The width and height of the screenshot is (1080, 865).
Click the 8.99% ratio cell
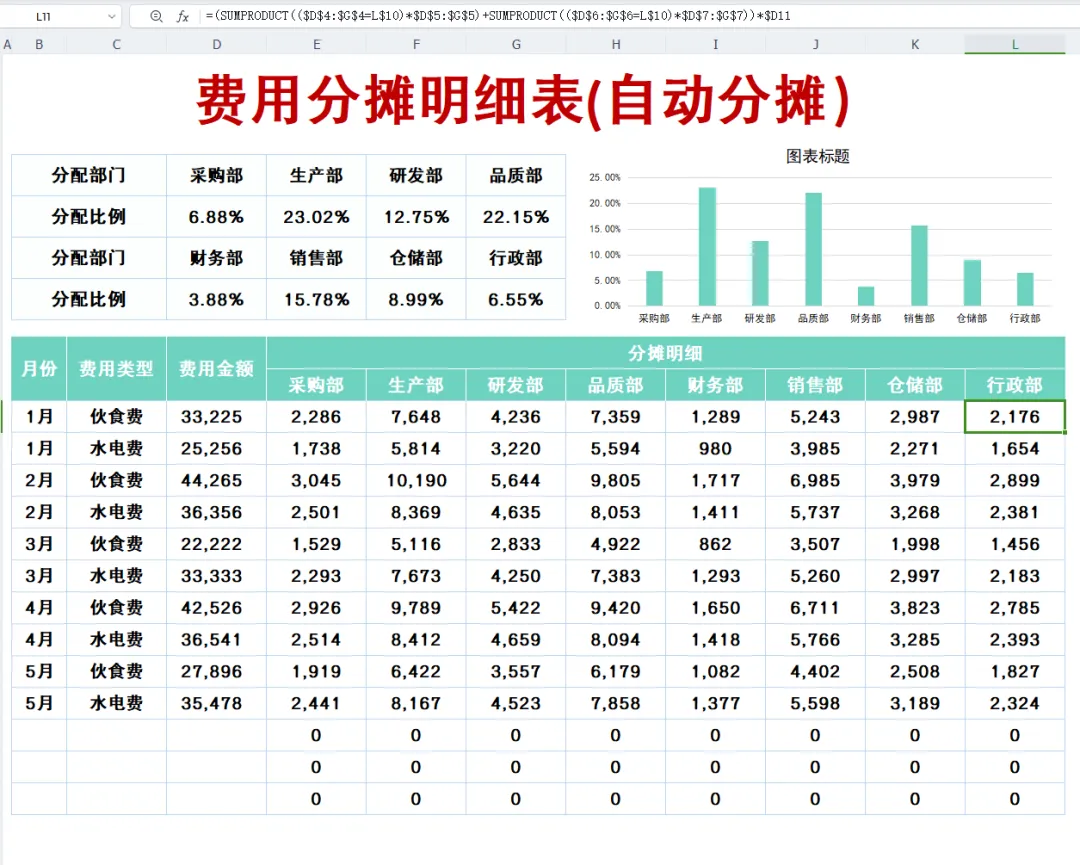coord(416,300)
